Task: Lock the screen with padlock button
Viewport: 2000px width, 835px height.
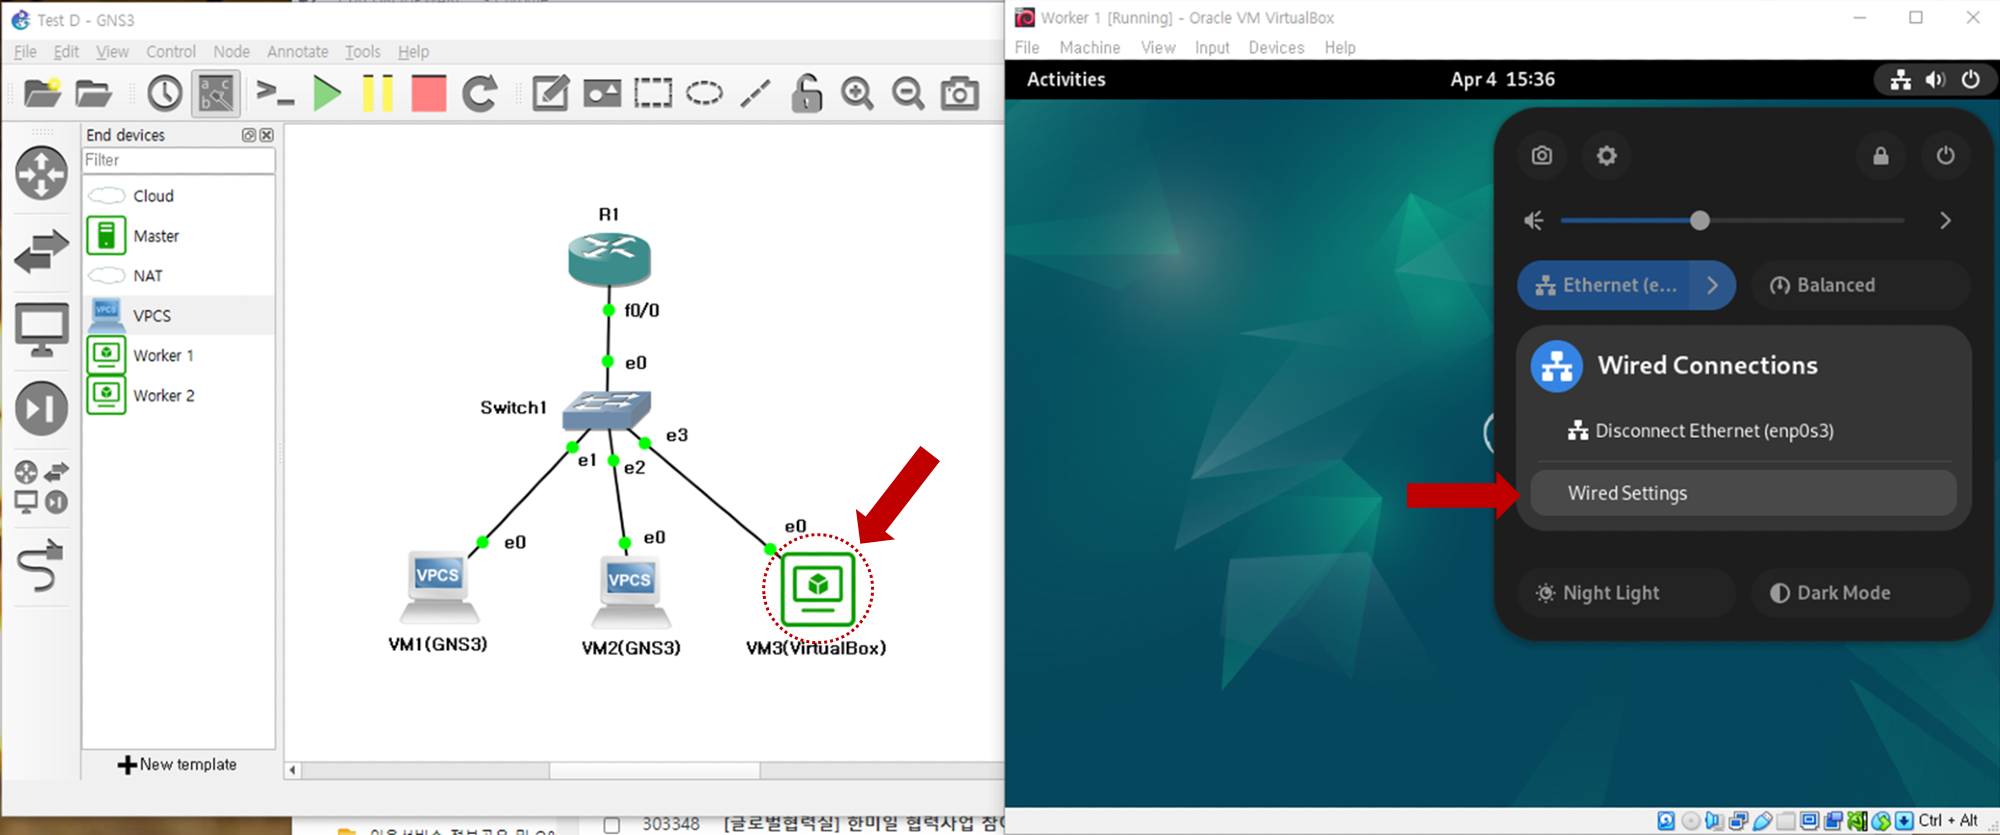Action: click(1881, 155)
